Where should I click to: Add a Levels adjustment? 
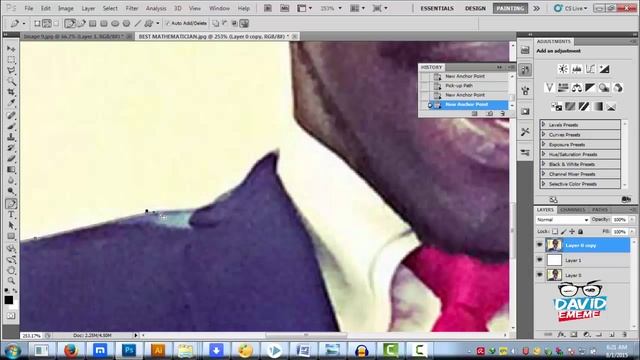tap(577, 69)
